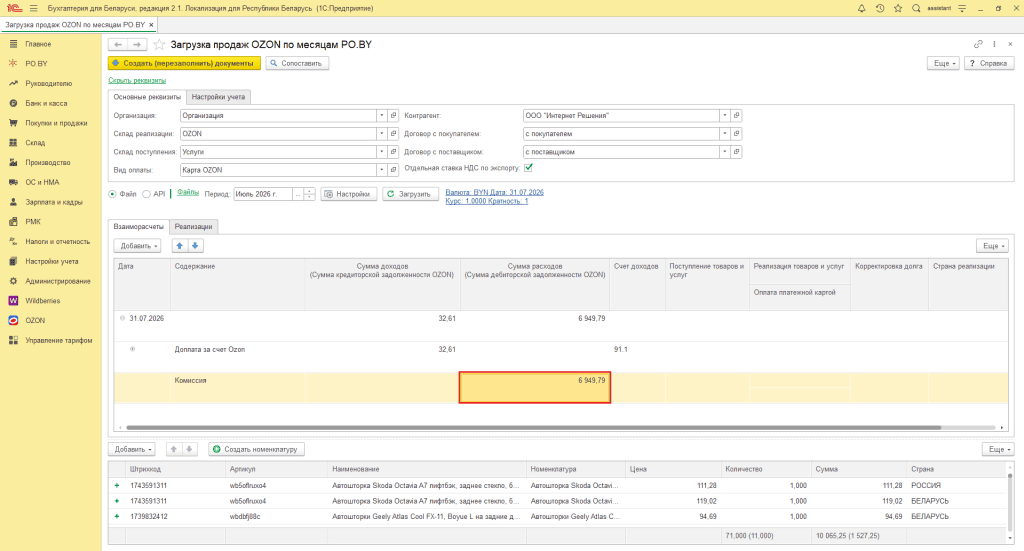This screenshot has height=551, width=1024.
Task: Open Файлы link
Action: [187, 193]
